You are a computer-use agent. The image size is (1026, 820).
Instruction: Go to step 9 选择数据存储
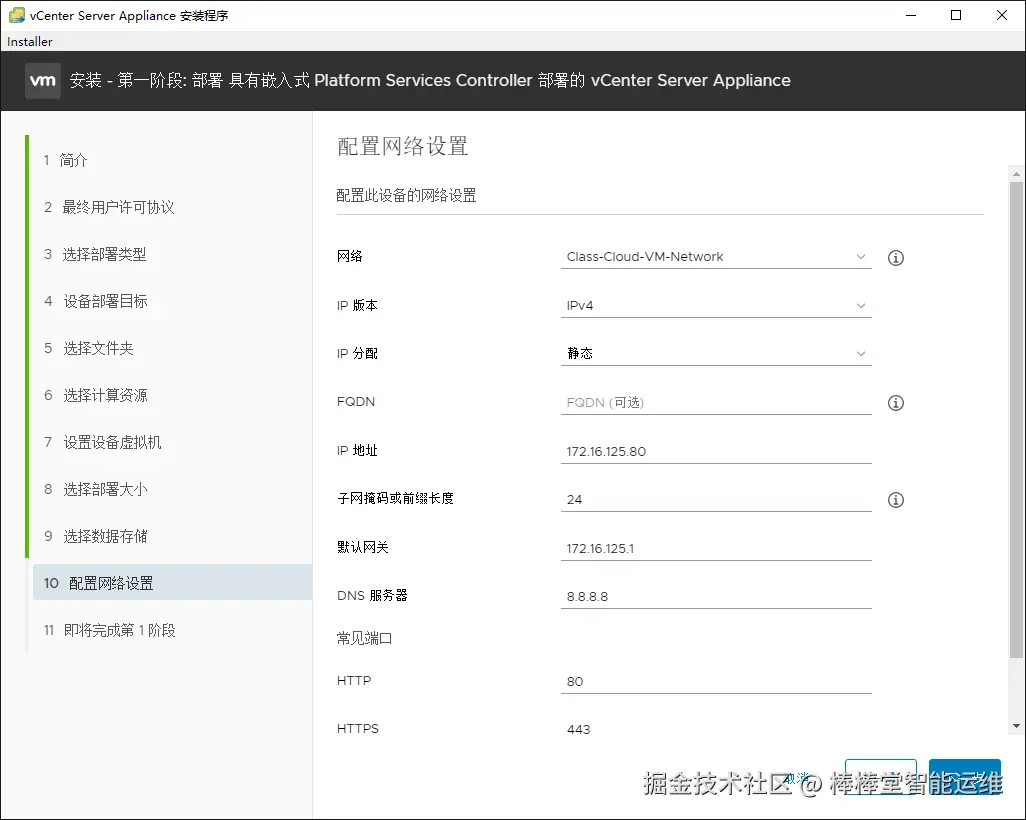[96, 537]
